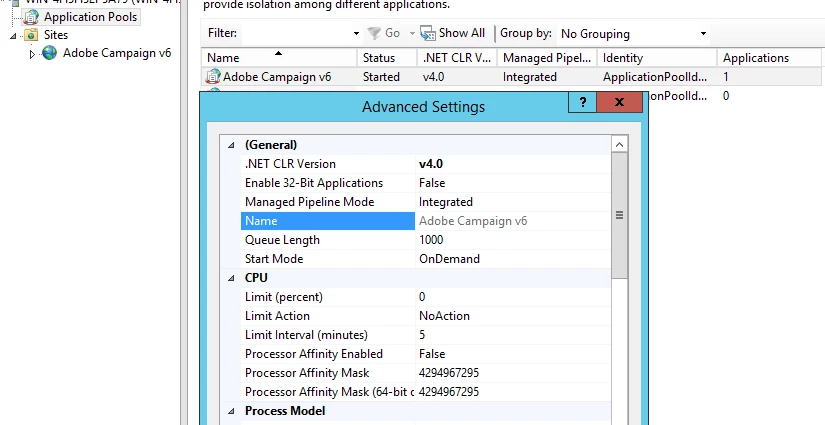
Task: Select Application Pools in the tree
Action: (90, 17)
